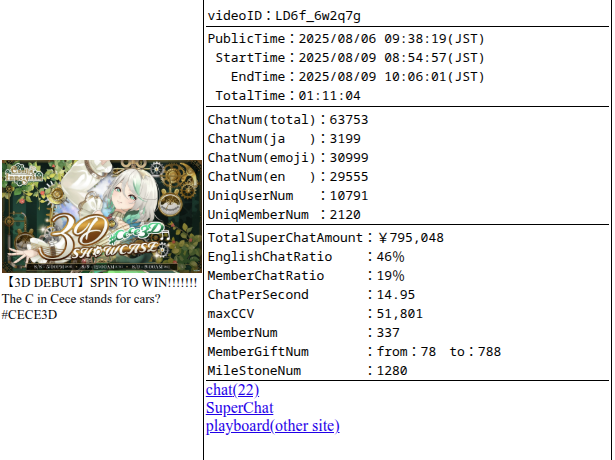This screenshot has height=460, width=615.
Task: Click TotalSuperChatAmount ¥795,048 row
Action: [326, 238]
